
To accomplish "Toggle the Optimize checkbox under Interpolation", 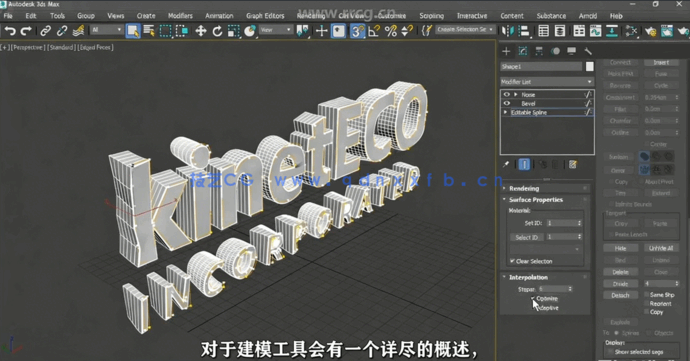I will point(533,298).
